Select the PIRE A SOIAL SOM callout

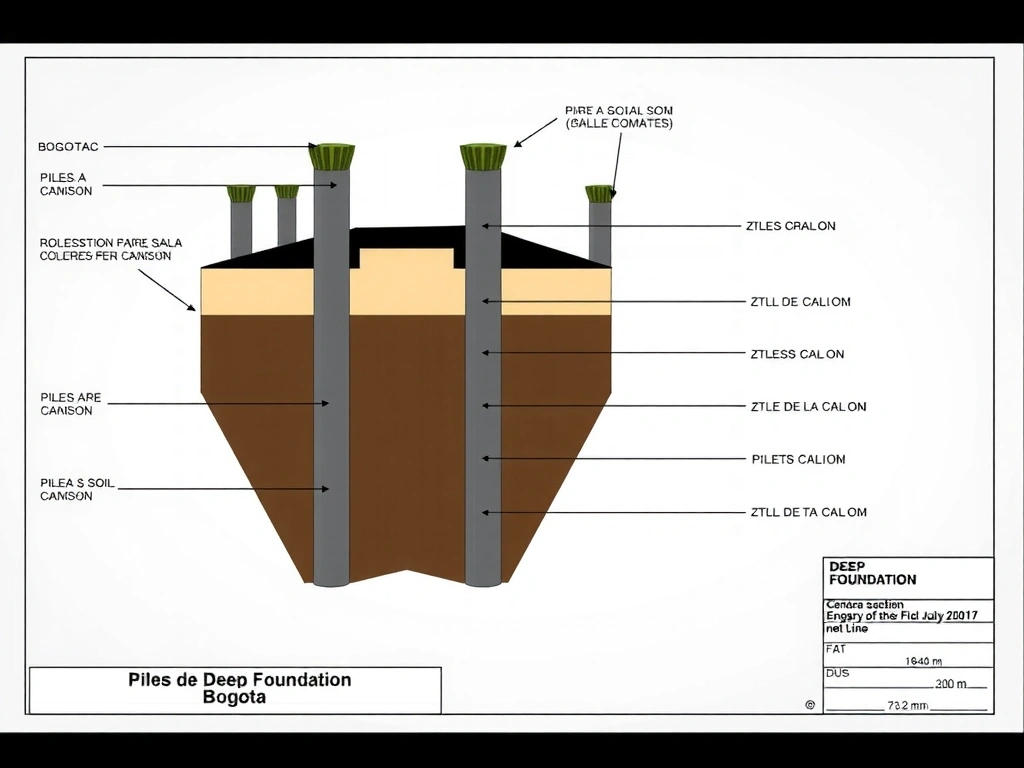[x=618, y=117]
